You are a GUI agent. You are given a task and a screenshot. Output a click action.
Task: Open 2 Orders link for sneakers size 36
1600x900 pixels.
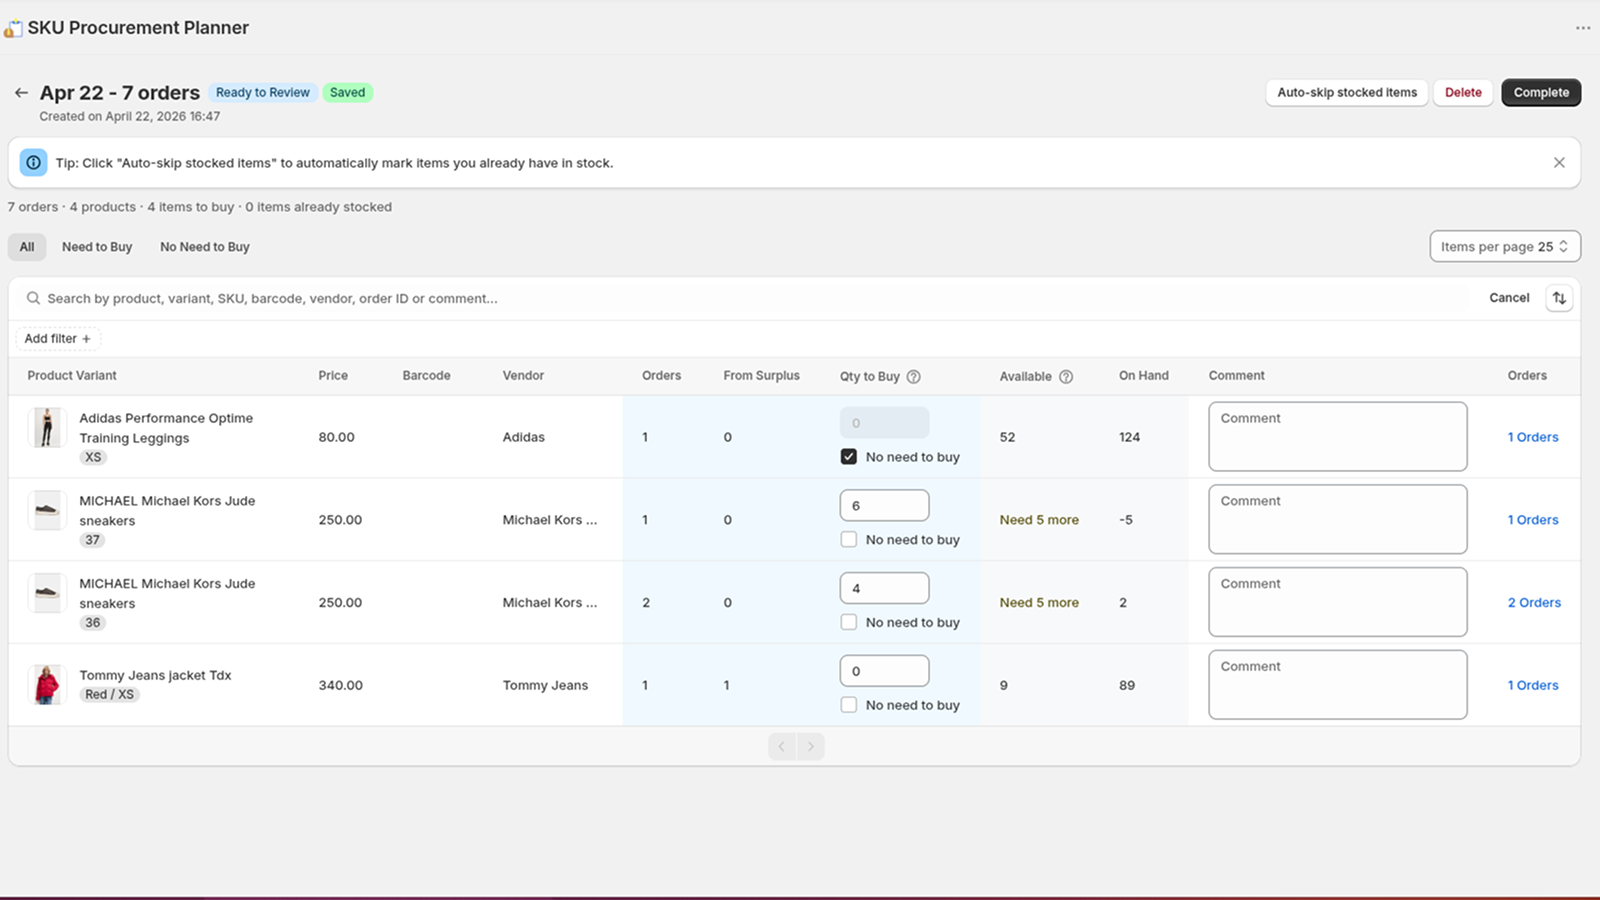click(x=1534, y=603)
